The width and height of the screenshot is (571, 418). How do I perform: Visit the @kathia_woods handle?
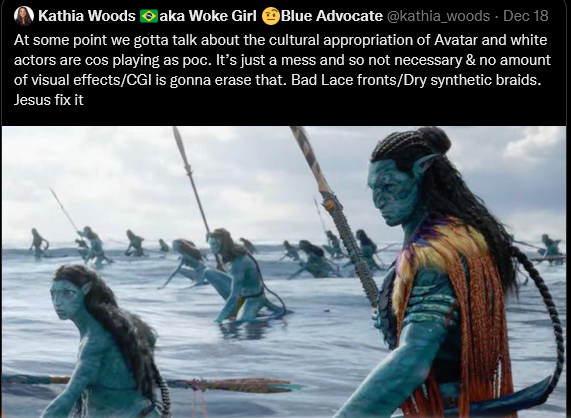pos(438,16)
